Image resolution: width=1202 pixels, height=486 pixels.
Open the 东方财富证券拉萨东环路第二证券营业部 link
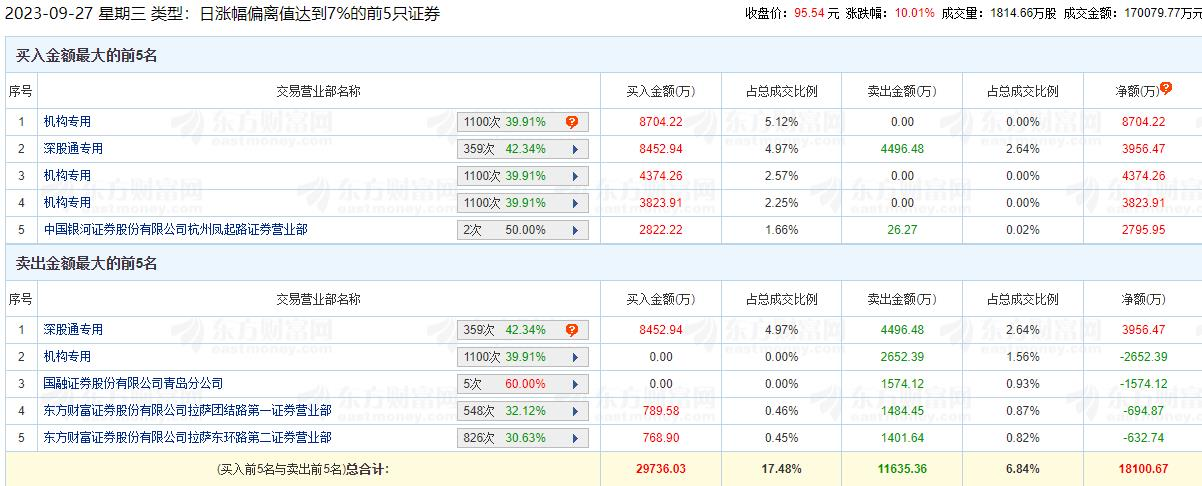187,438
